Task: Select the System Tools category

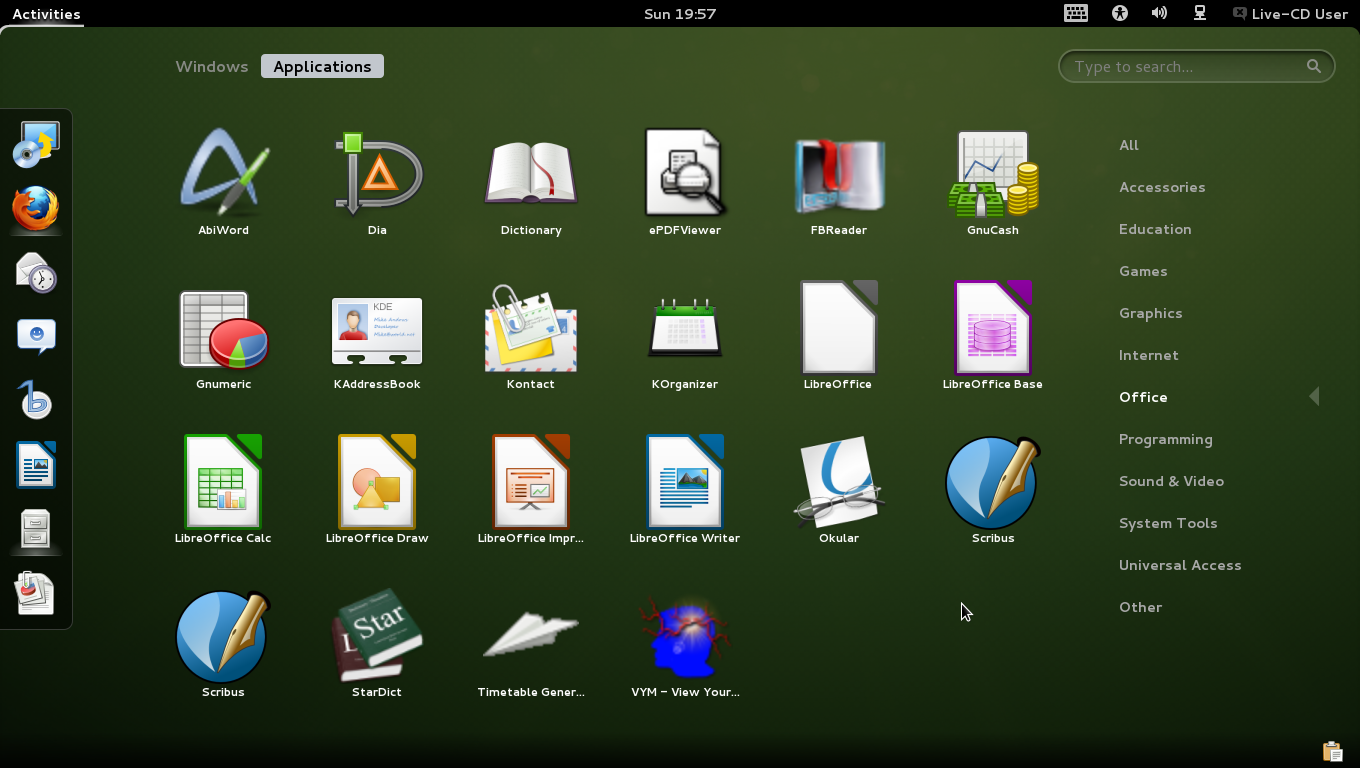Action: 1168,523
